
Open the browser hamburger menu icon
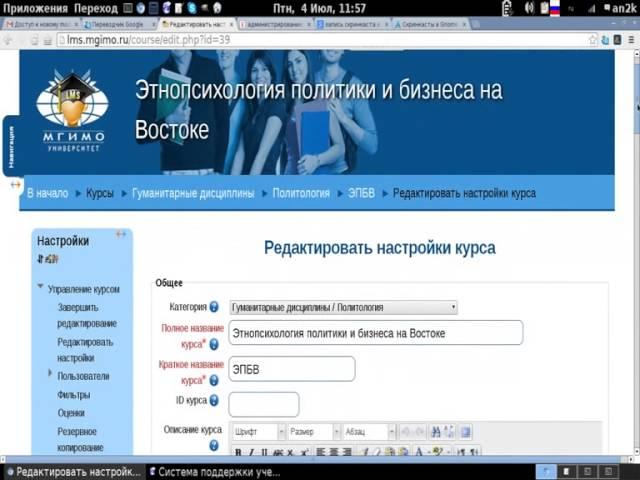pos(631,40)
